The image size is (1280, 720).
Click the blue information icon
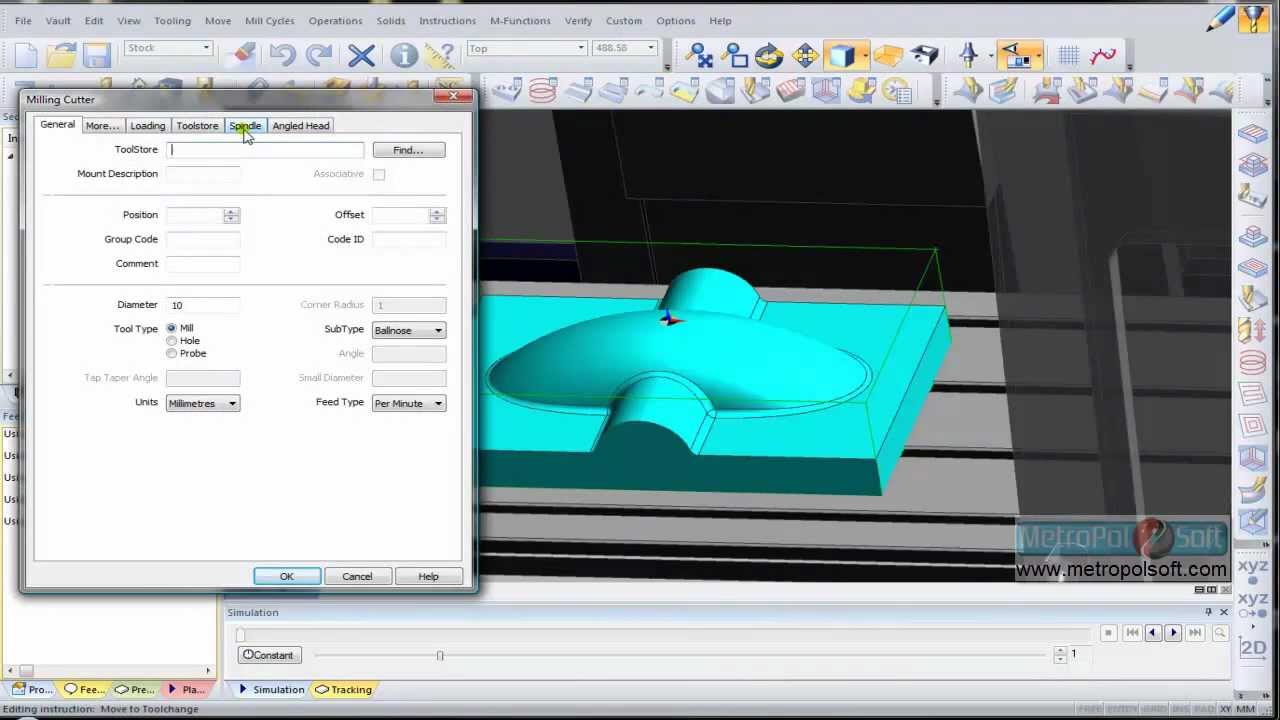[404, 56]
